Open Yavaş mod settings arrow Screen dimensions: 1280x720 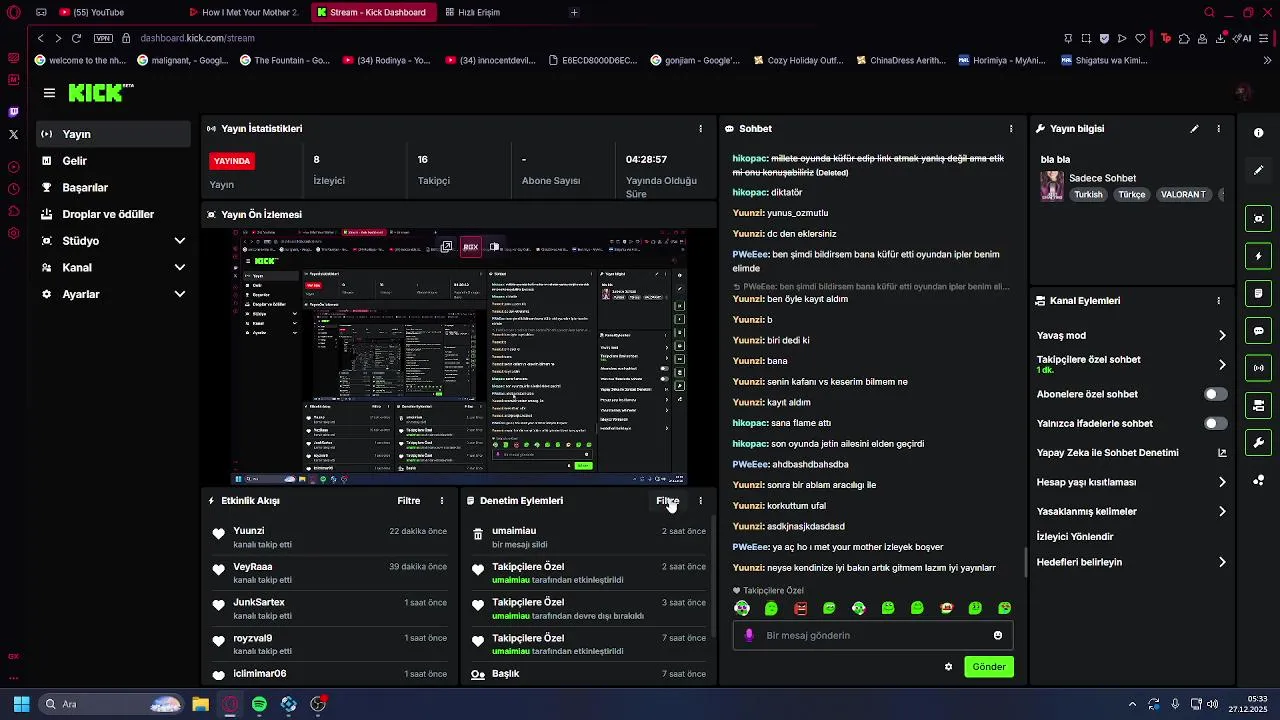(x=1222, y=336)
